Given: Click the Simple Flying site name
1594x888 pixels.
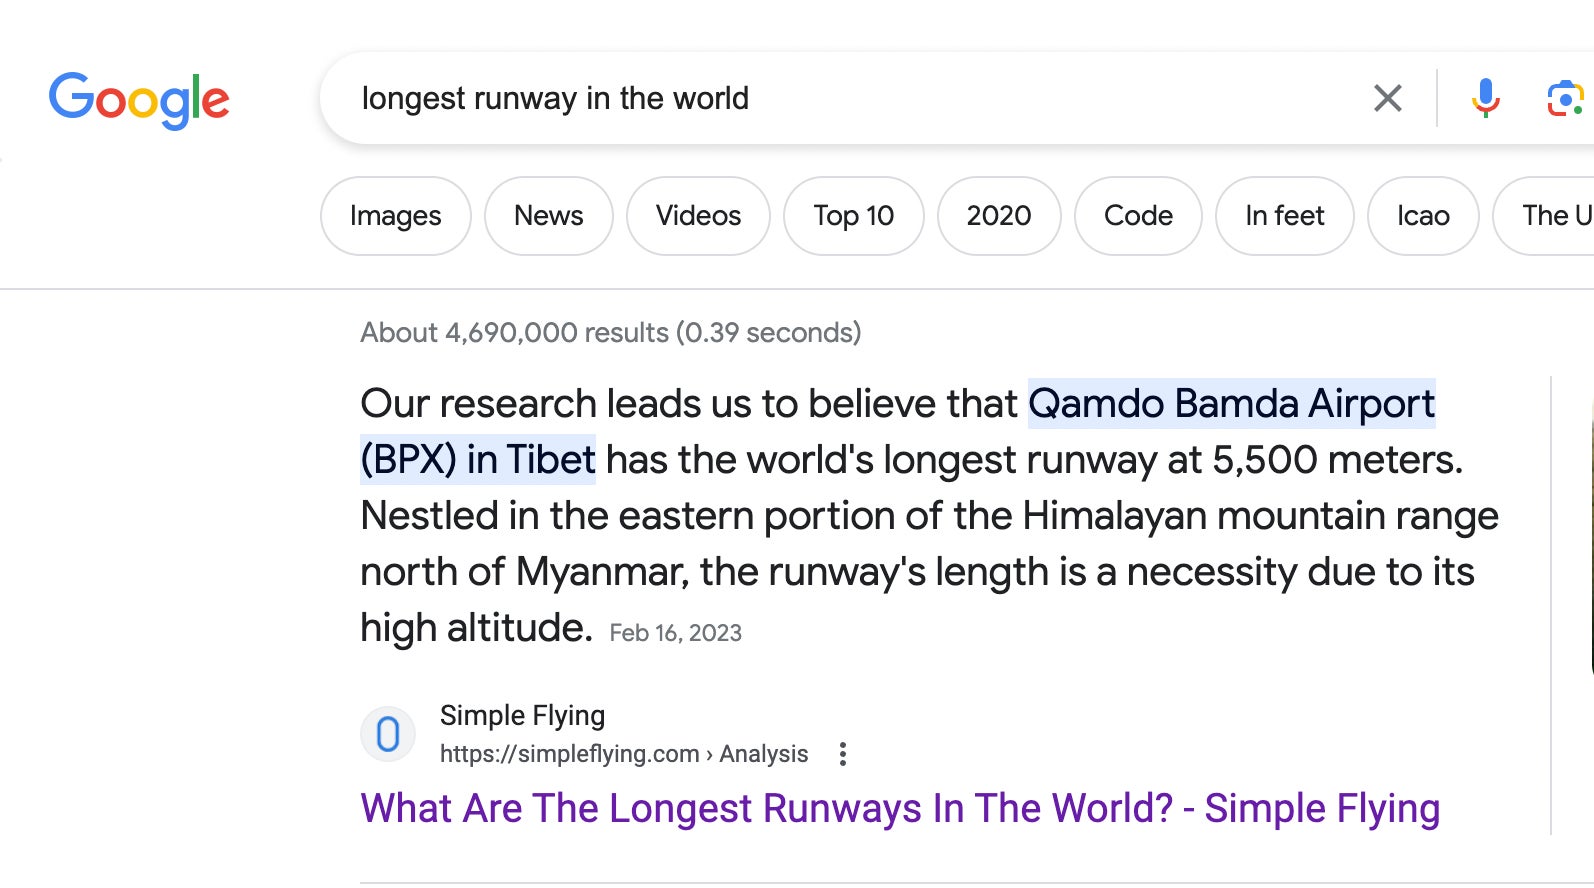Looking at the screenshot, I should point(522,716).
